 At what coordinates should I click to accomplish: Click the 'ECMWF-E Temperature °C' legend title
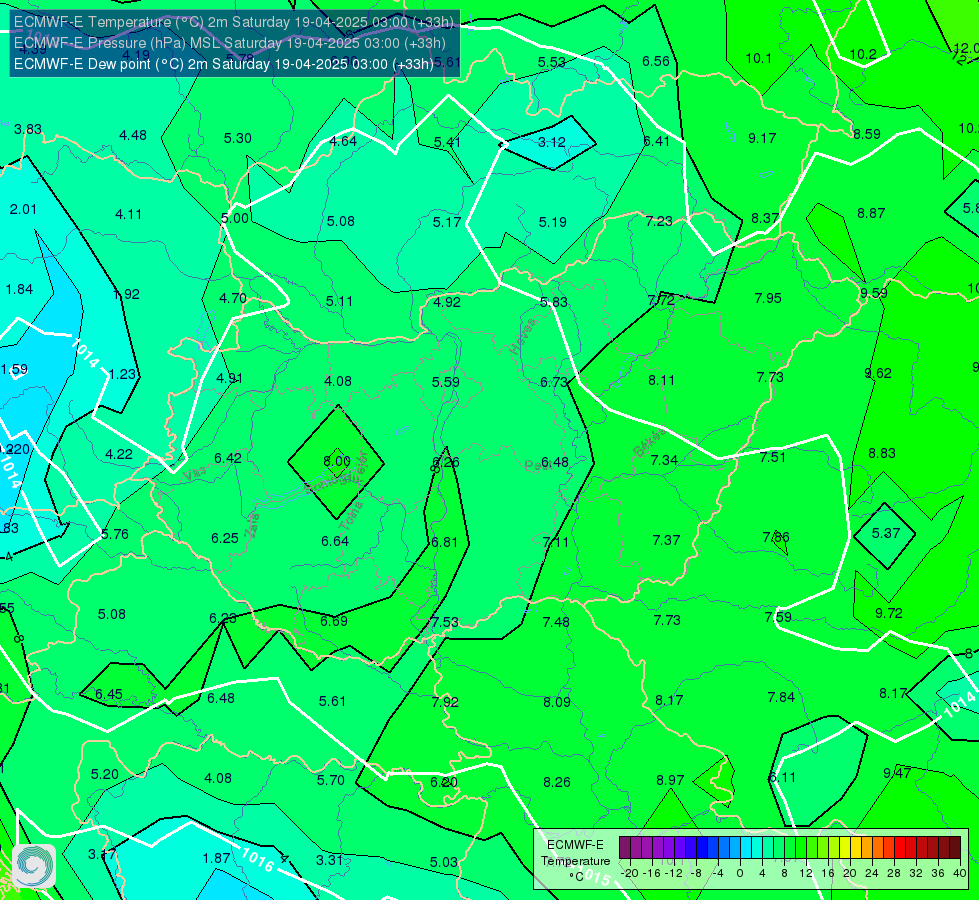tap(575, 861)
